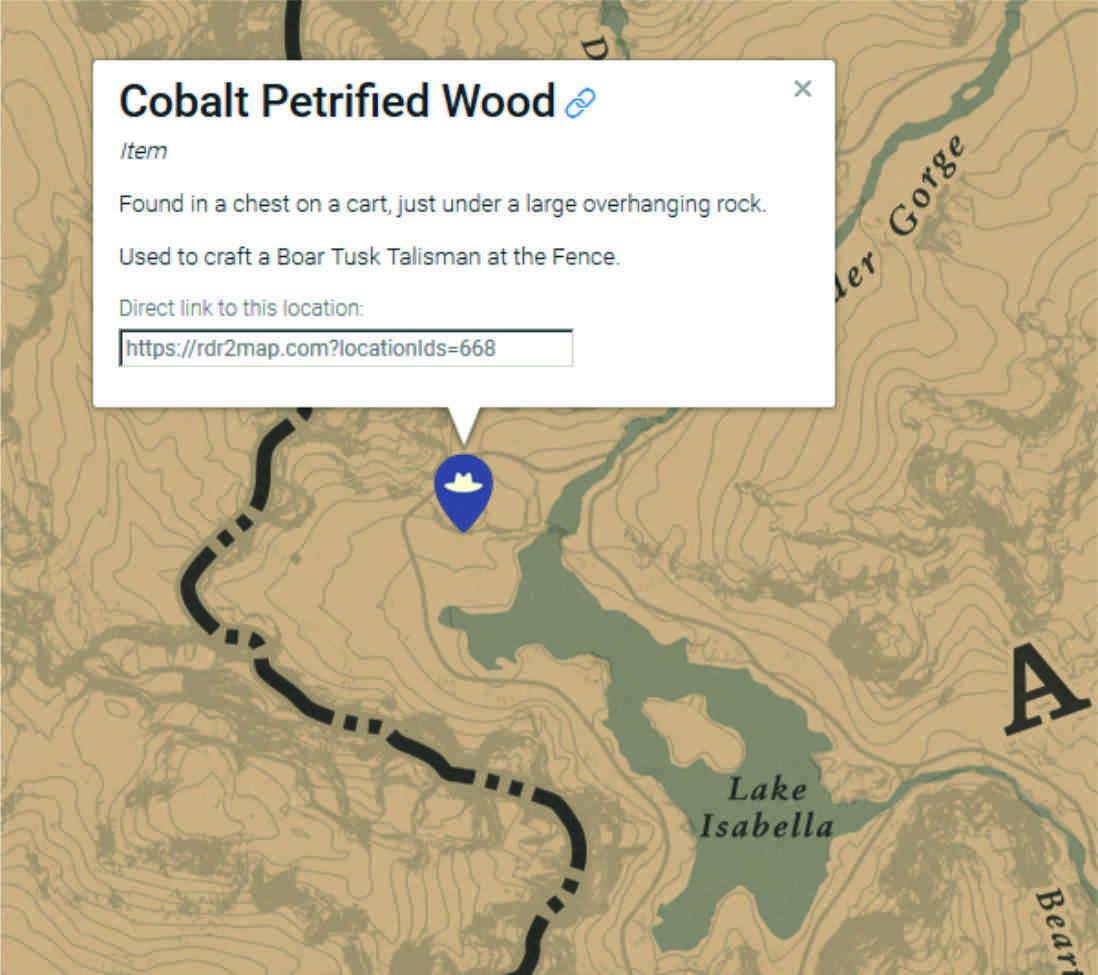Click the direct link URL field
This screenshot has height=975, width=1098.
tap(346, 349)
